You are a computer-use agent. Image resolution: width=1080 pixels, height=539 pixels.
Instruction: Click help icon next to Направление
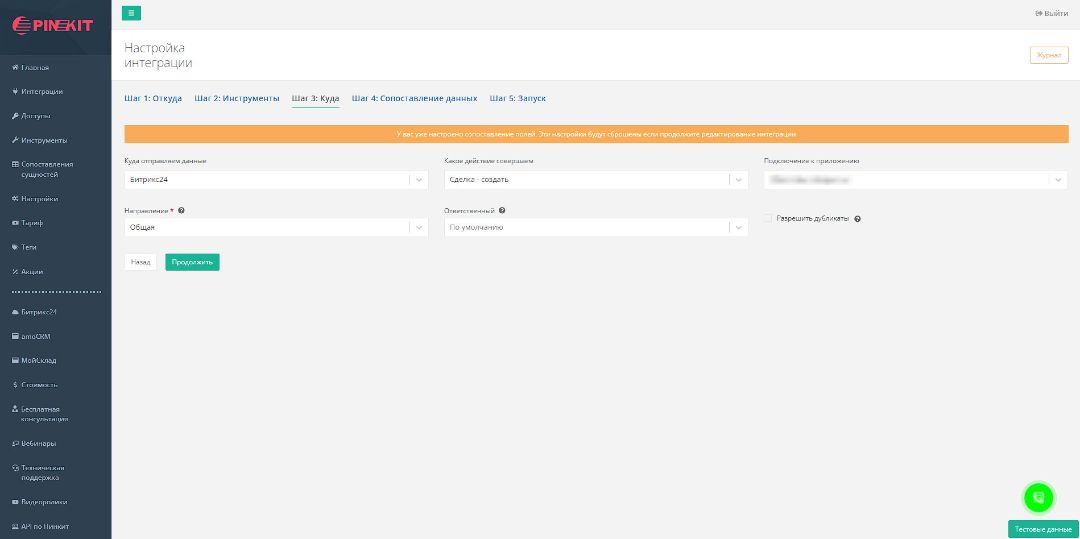click(x=181, y=211)
